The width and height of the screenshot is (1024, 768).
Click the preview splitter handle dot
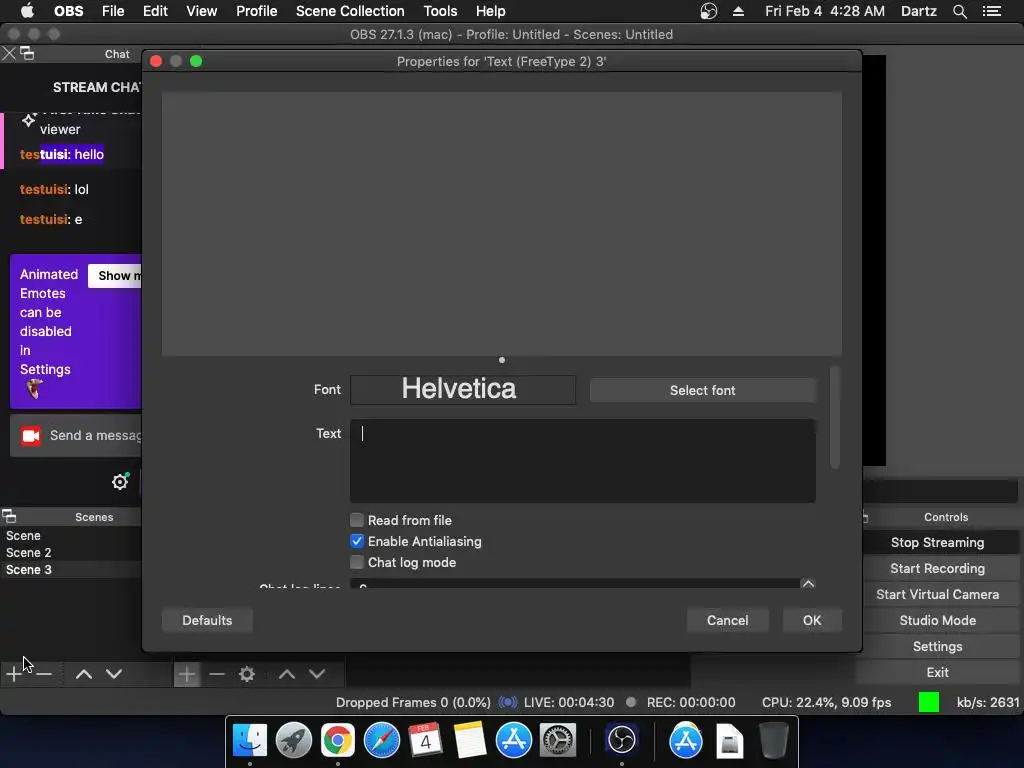(x=502, y=360)
